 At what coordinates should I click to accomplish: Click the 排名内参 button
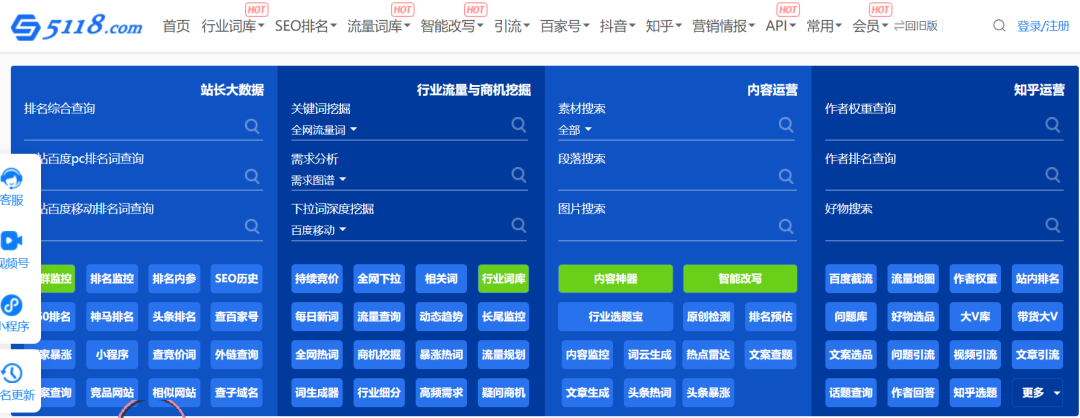point(174,279)
